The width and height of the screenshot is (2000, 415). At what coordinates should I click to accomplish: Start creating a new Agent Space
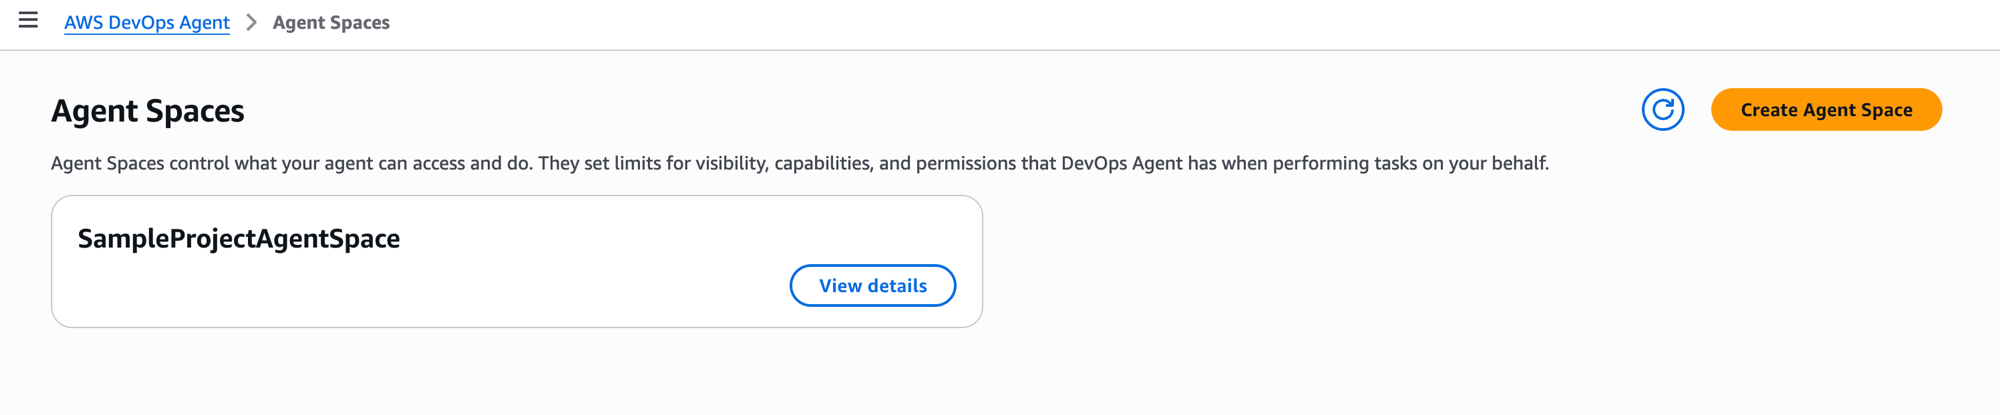point(1826,110)
